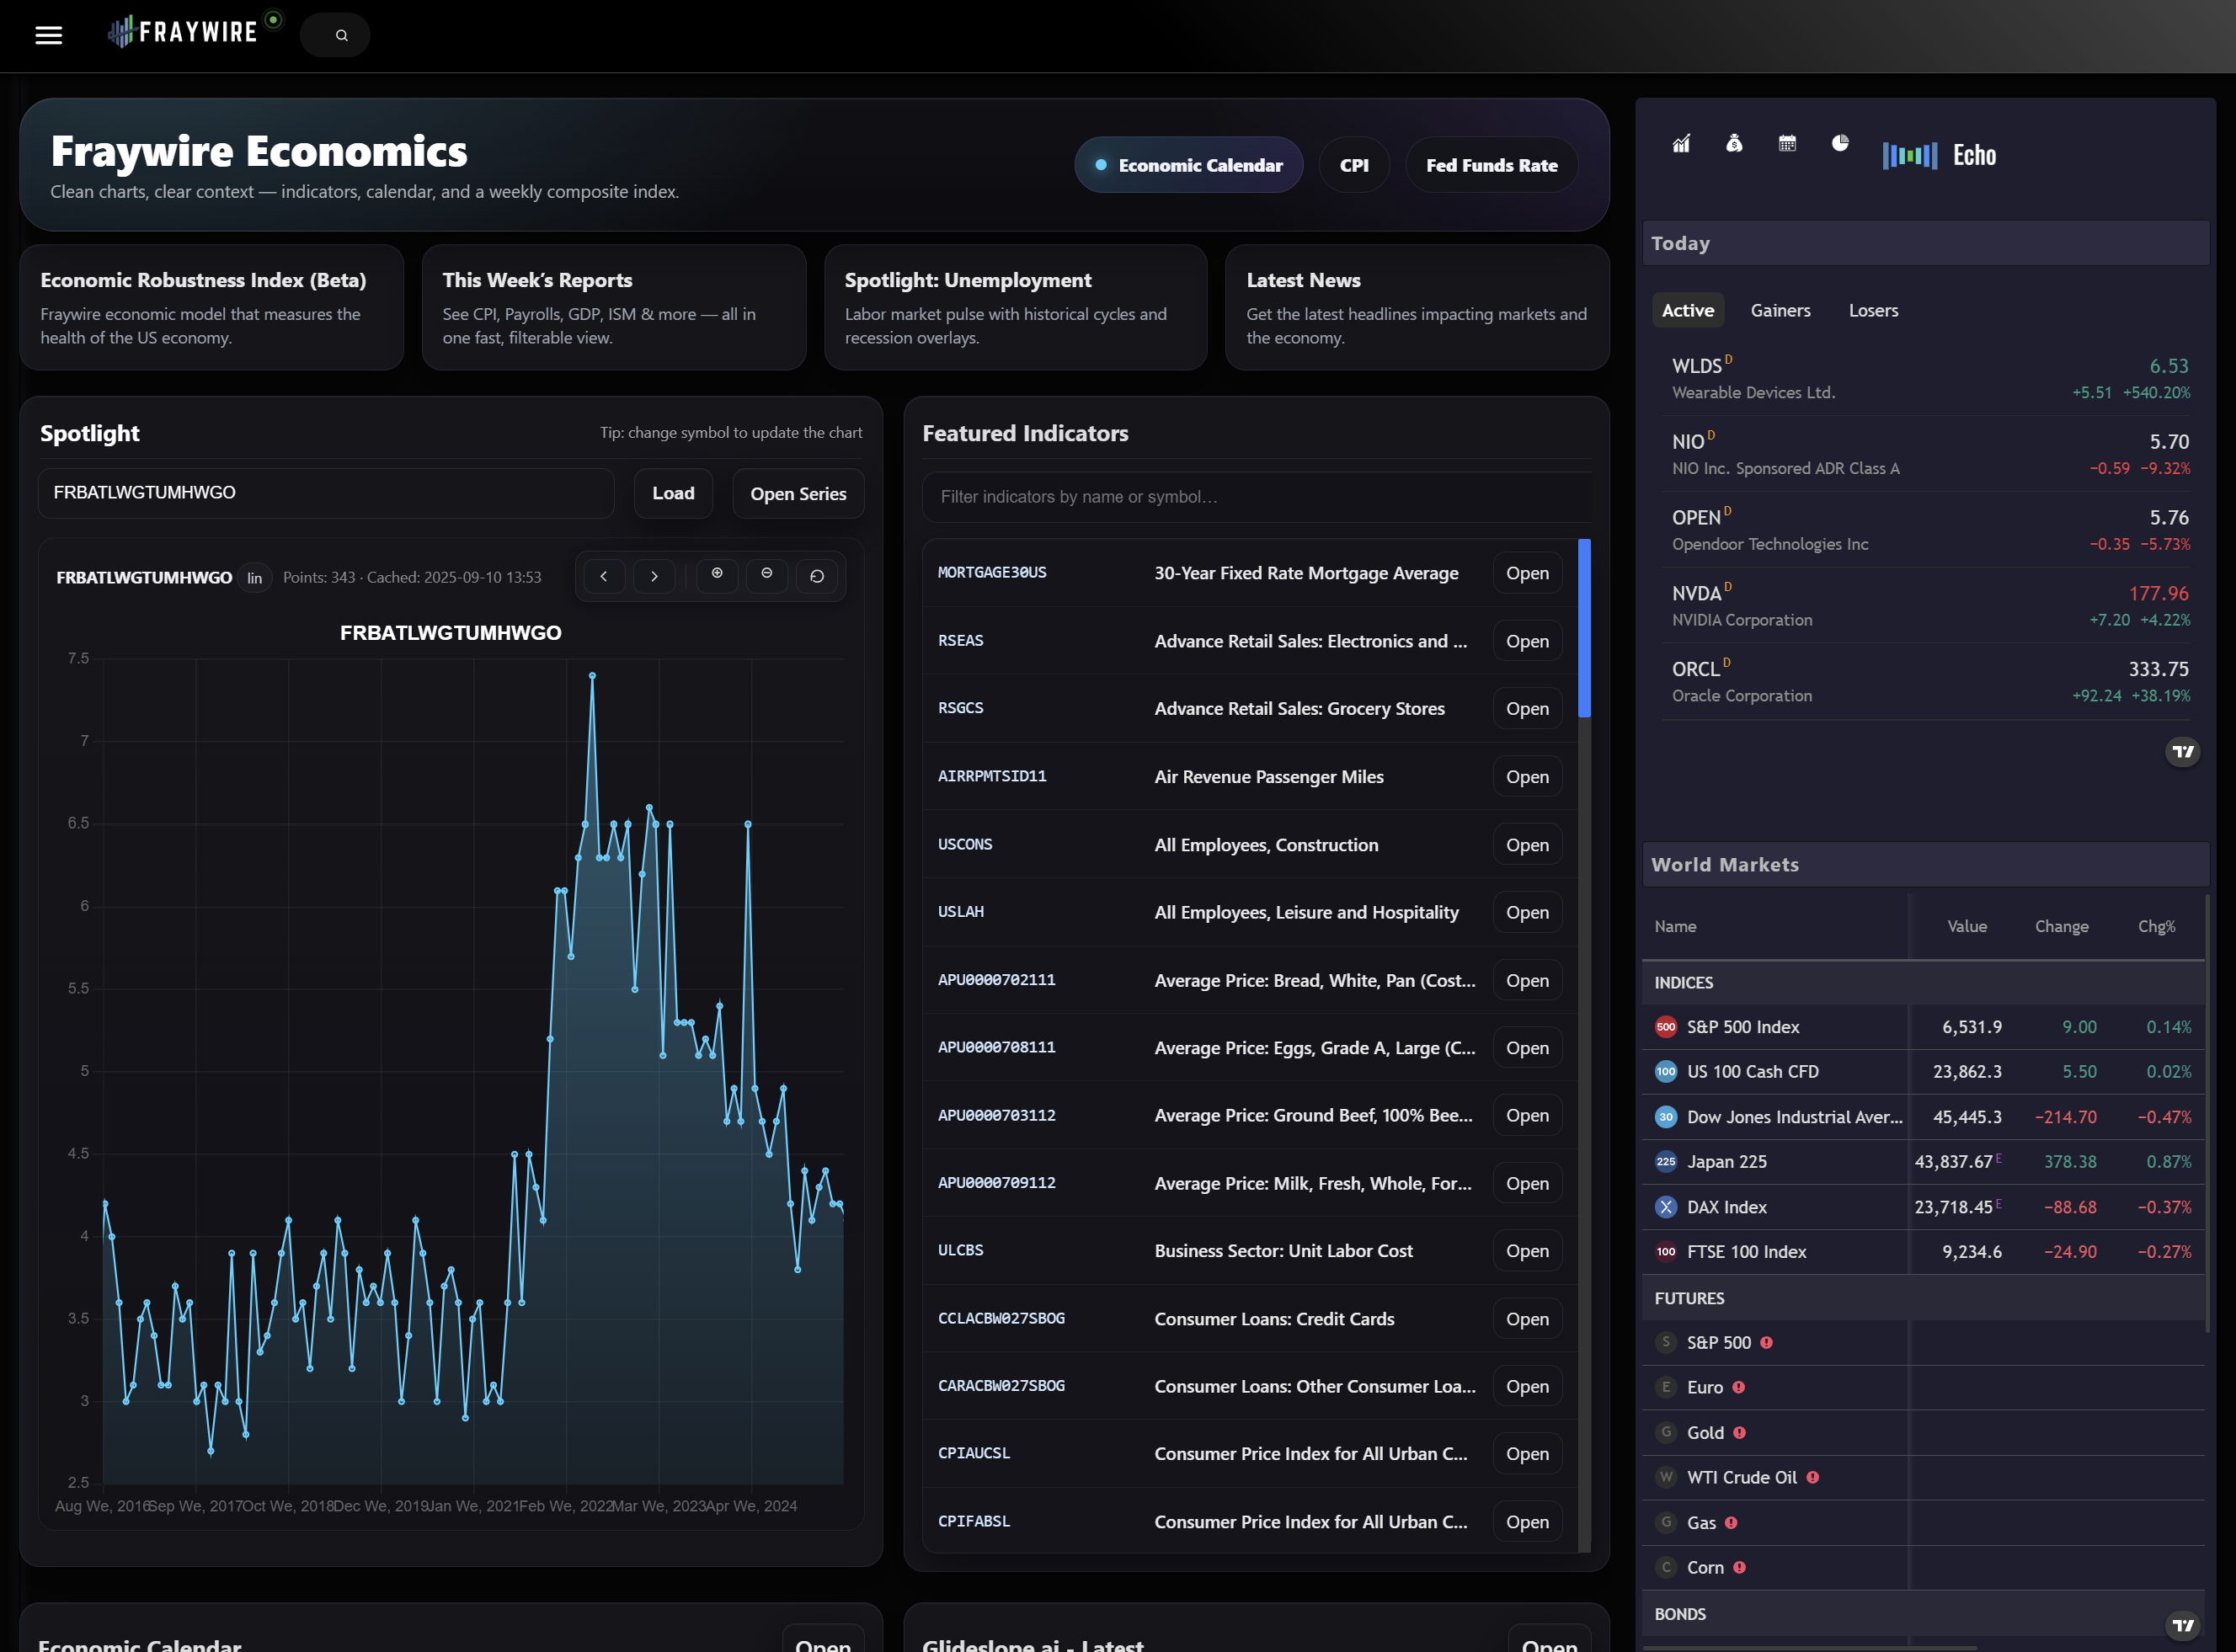Image resolution: width=2236 pixels, height=1652 pixels.
Task: Zoom out on the spotlight chart
Action: [767, 575]
